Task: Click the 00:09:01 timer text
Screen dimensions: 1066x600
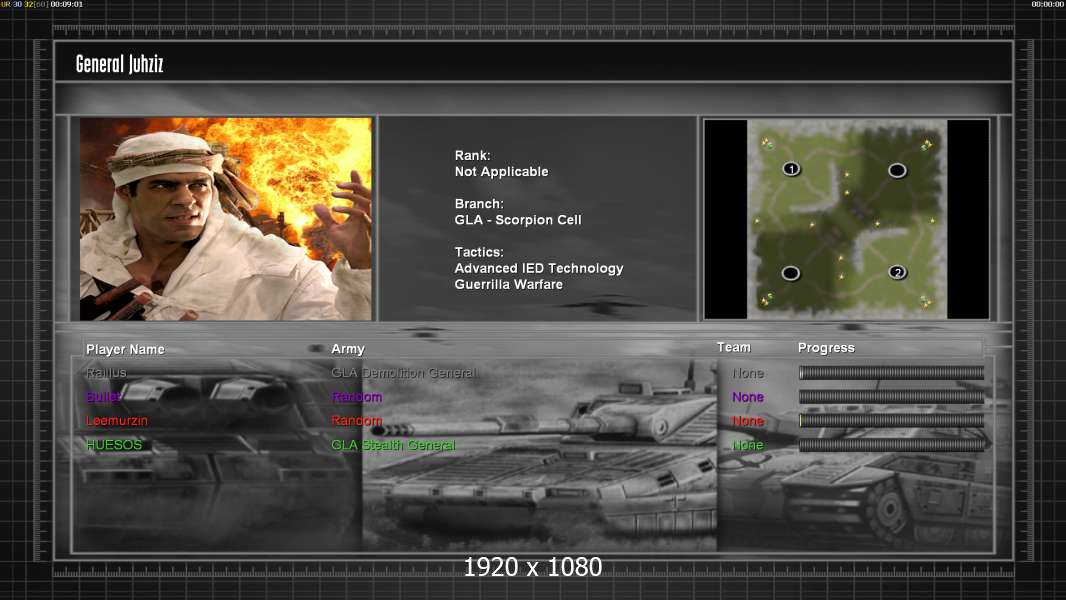Action: click(x=67, y=4)
